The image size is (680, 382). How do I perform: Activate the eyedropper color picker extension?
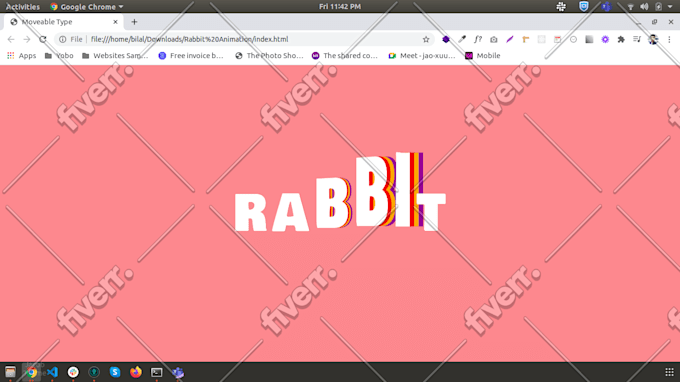point(462,39)
